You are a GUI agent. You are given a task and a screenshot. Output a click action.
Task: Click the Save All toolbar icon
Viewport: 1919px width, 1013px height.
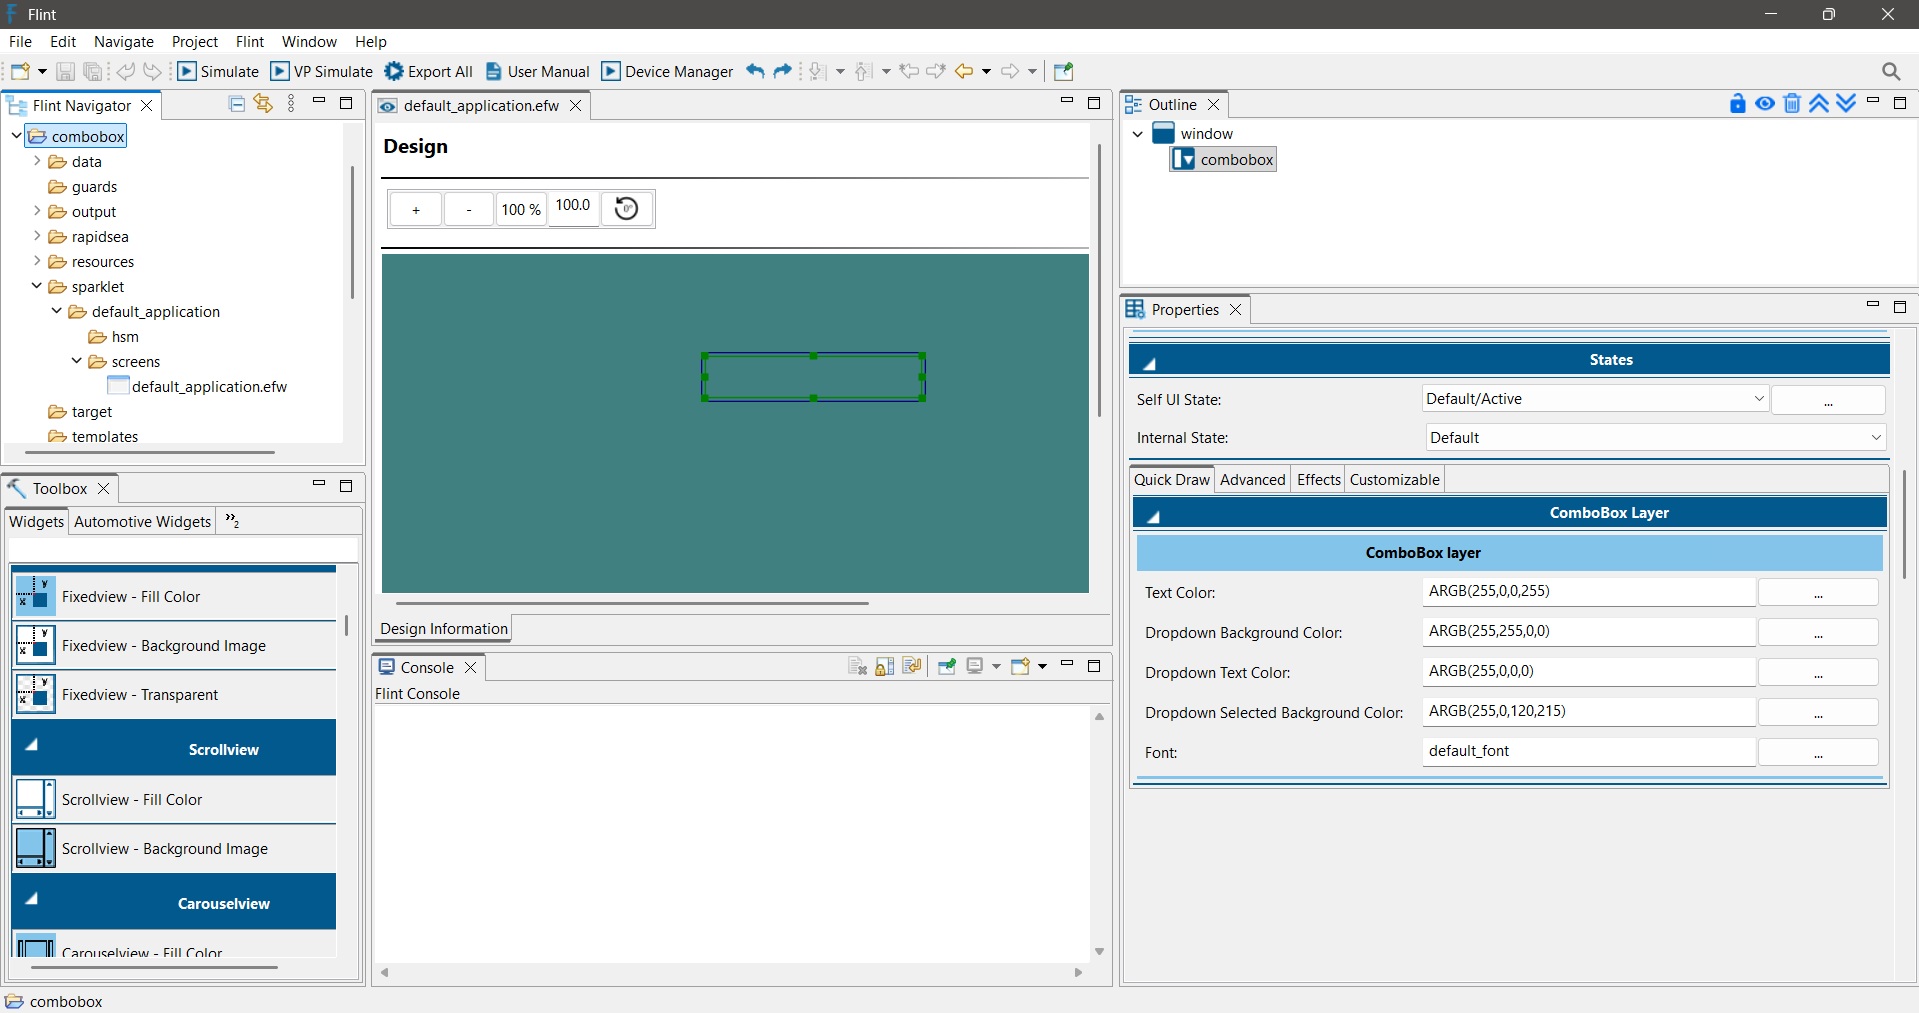[93, 71]
